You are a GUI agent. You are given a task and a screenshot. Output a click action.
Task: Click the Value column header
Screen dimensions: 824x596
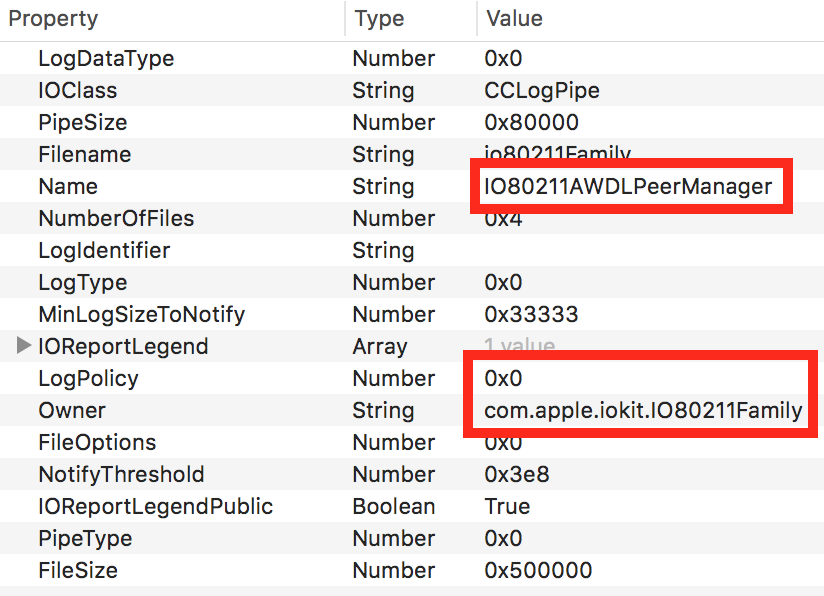pos(514,18)
